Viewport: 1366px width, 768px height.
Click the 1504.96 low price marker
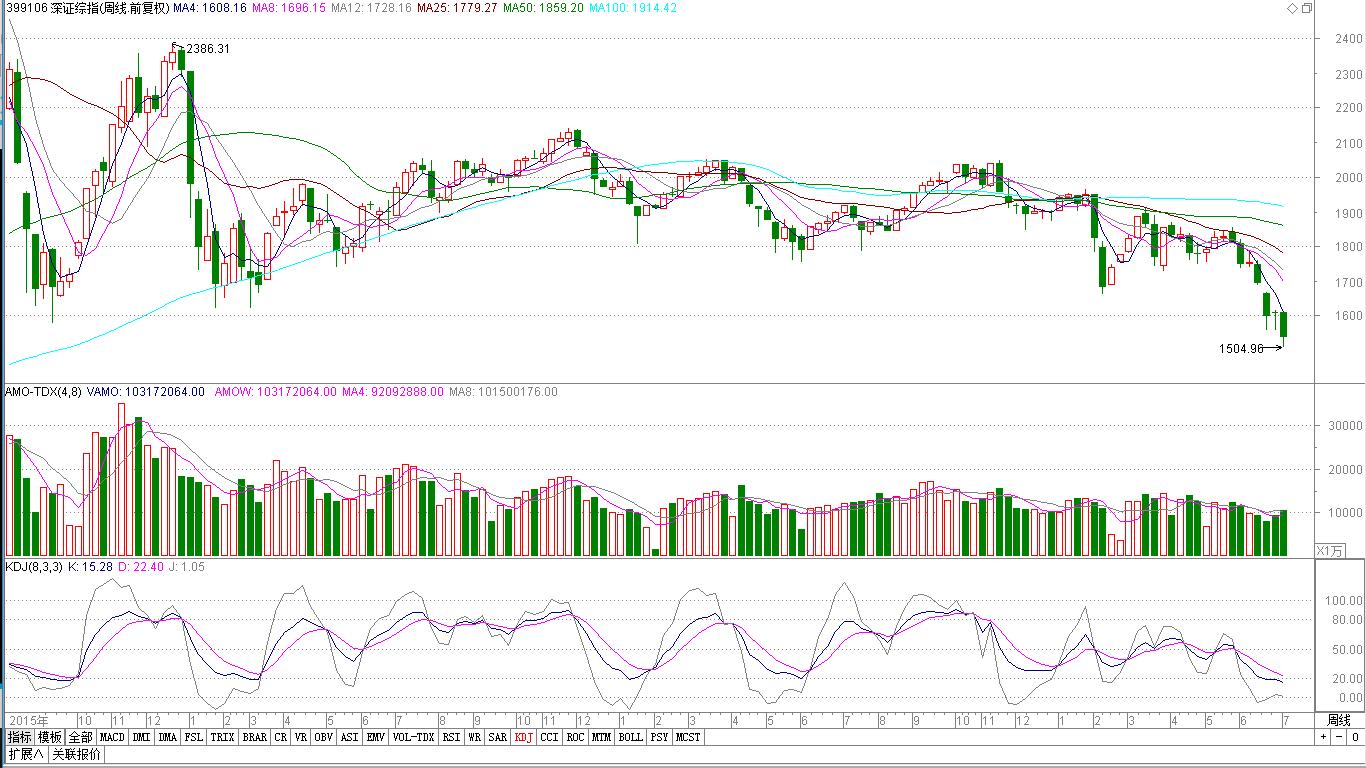point(1241,349)
